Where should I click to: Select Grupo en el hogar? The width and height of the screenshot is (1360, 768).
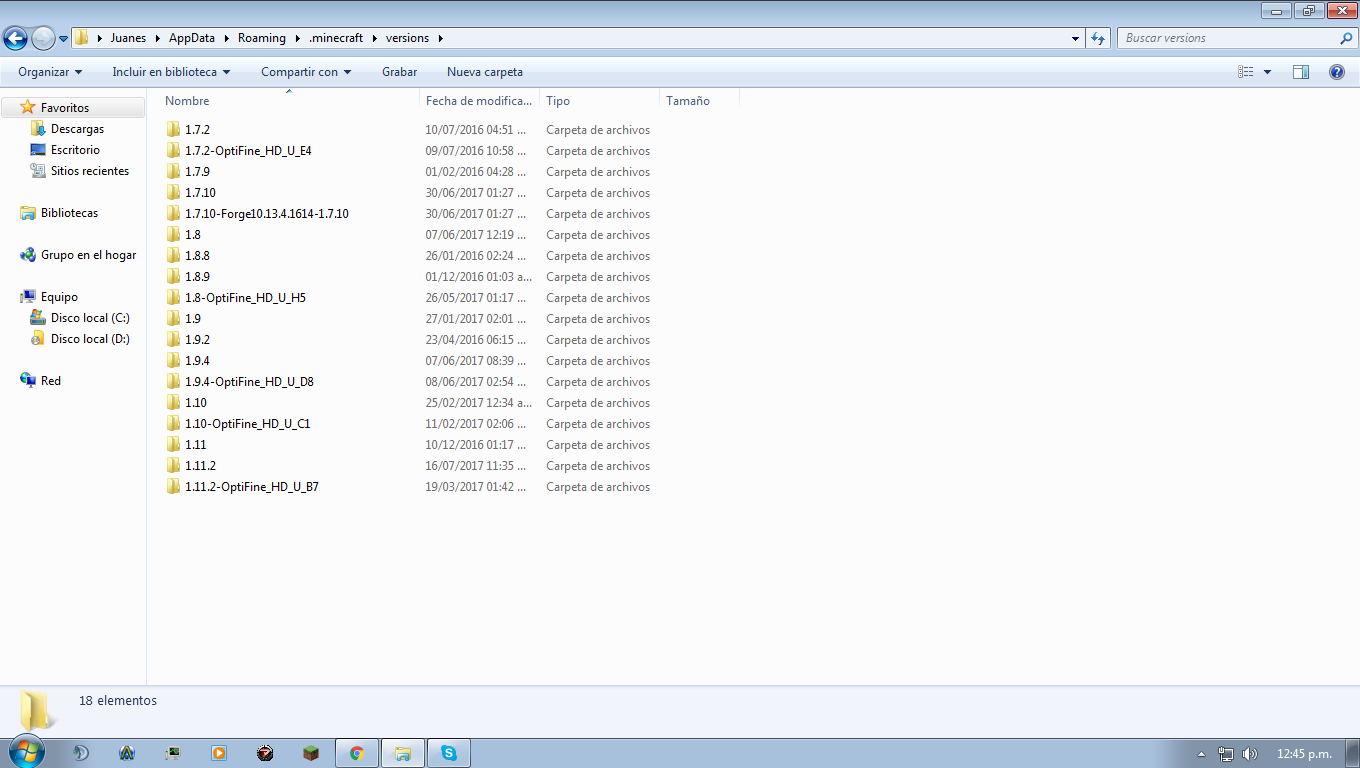tap(88, 255)
